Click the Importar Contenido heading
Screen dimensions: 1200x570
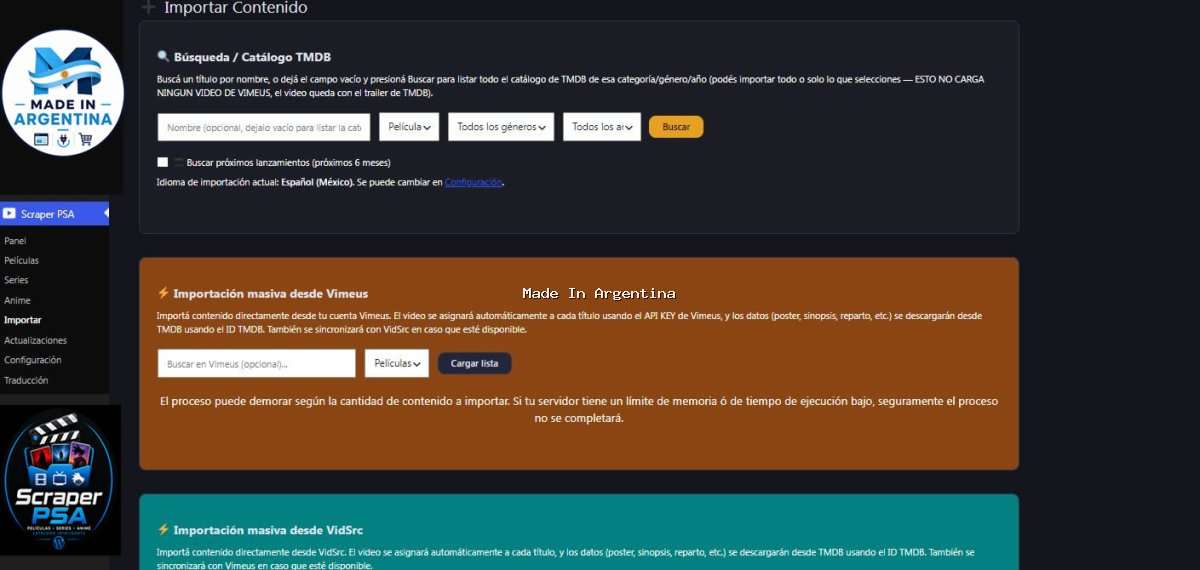pyautogui.click(x=236, y=7)
